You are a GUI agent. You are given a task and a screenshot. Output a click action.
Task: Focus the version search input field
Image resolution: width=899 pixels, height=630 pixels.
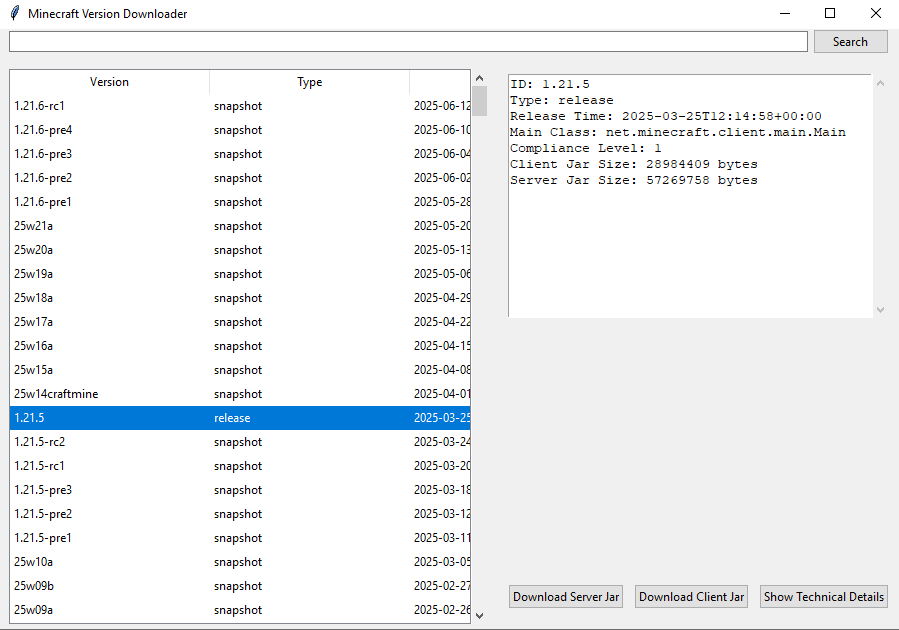tap(408, 42)
